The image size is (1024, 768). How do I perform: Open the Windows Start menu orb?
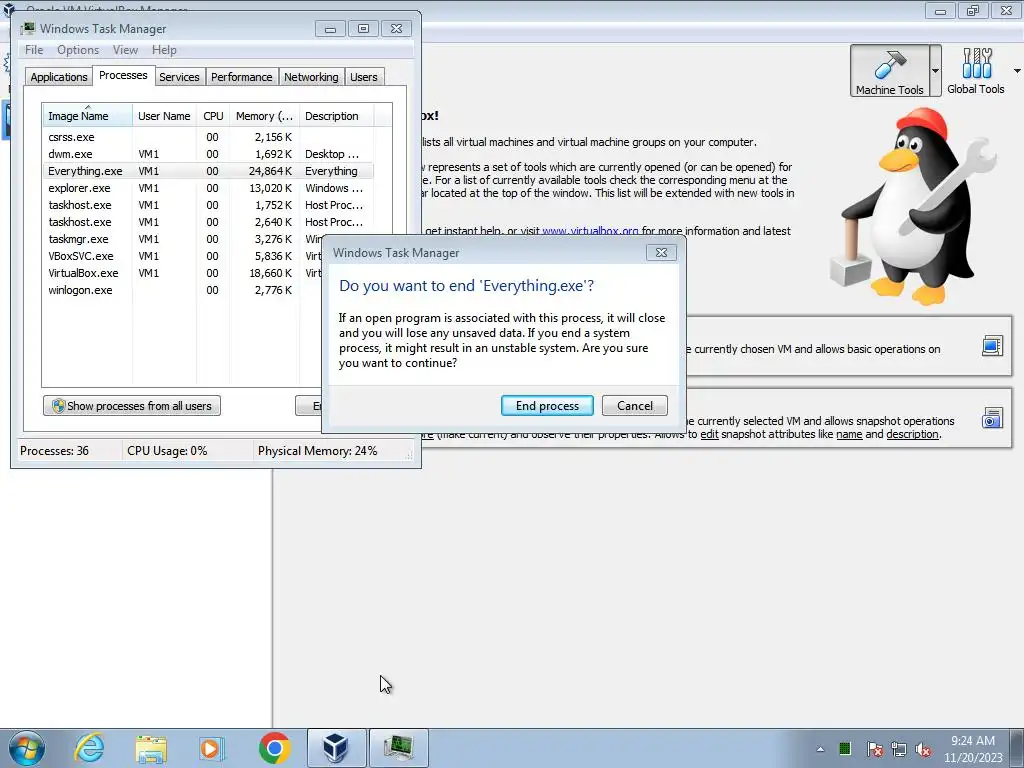(27, 748)
